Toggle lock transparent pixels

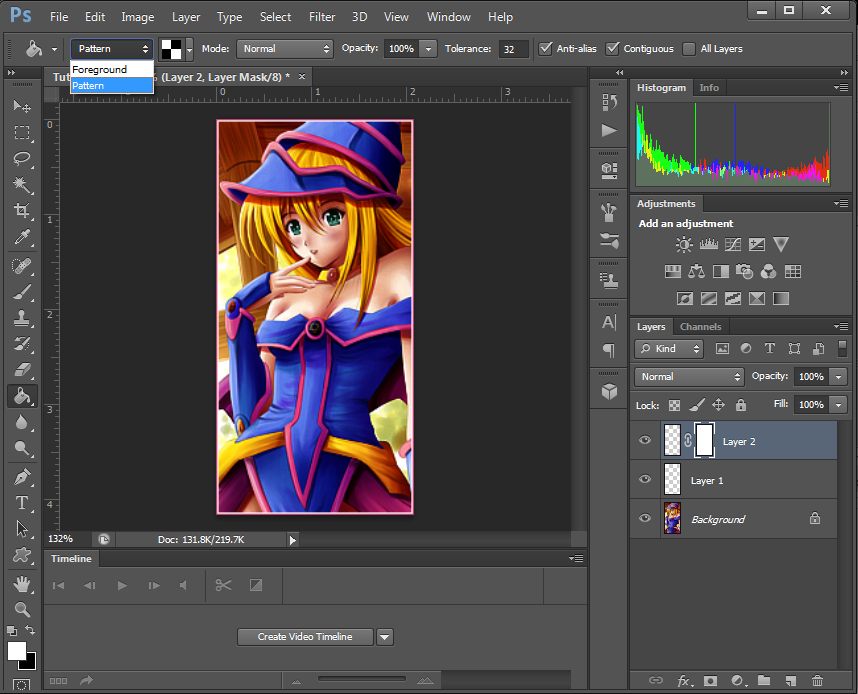click(675, 405)
